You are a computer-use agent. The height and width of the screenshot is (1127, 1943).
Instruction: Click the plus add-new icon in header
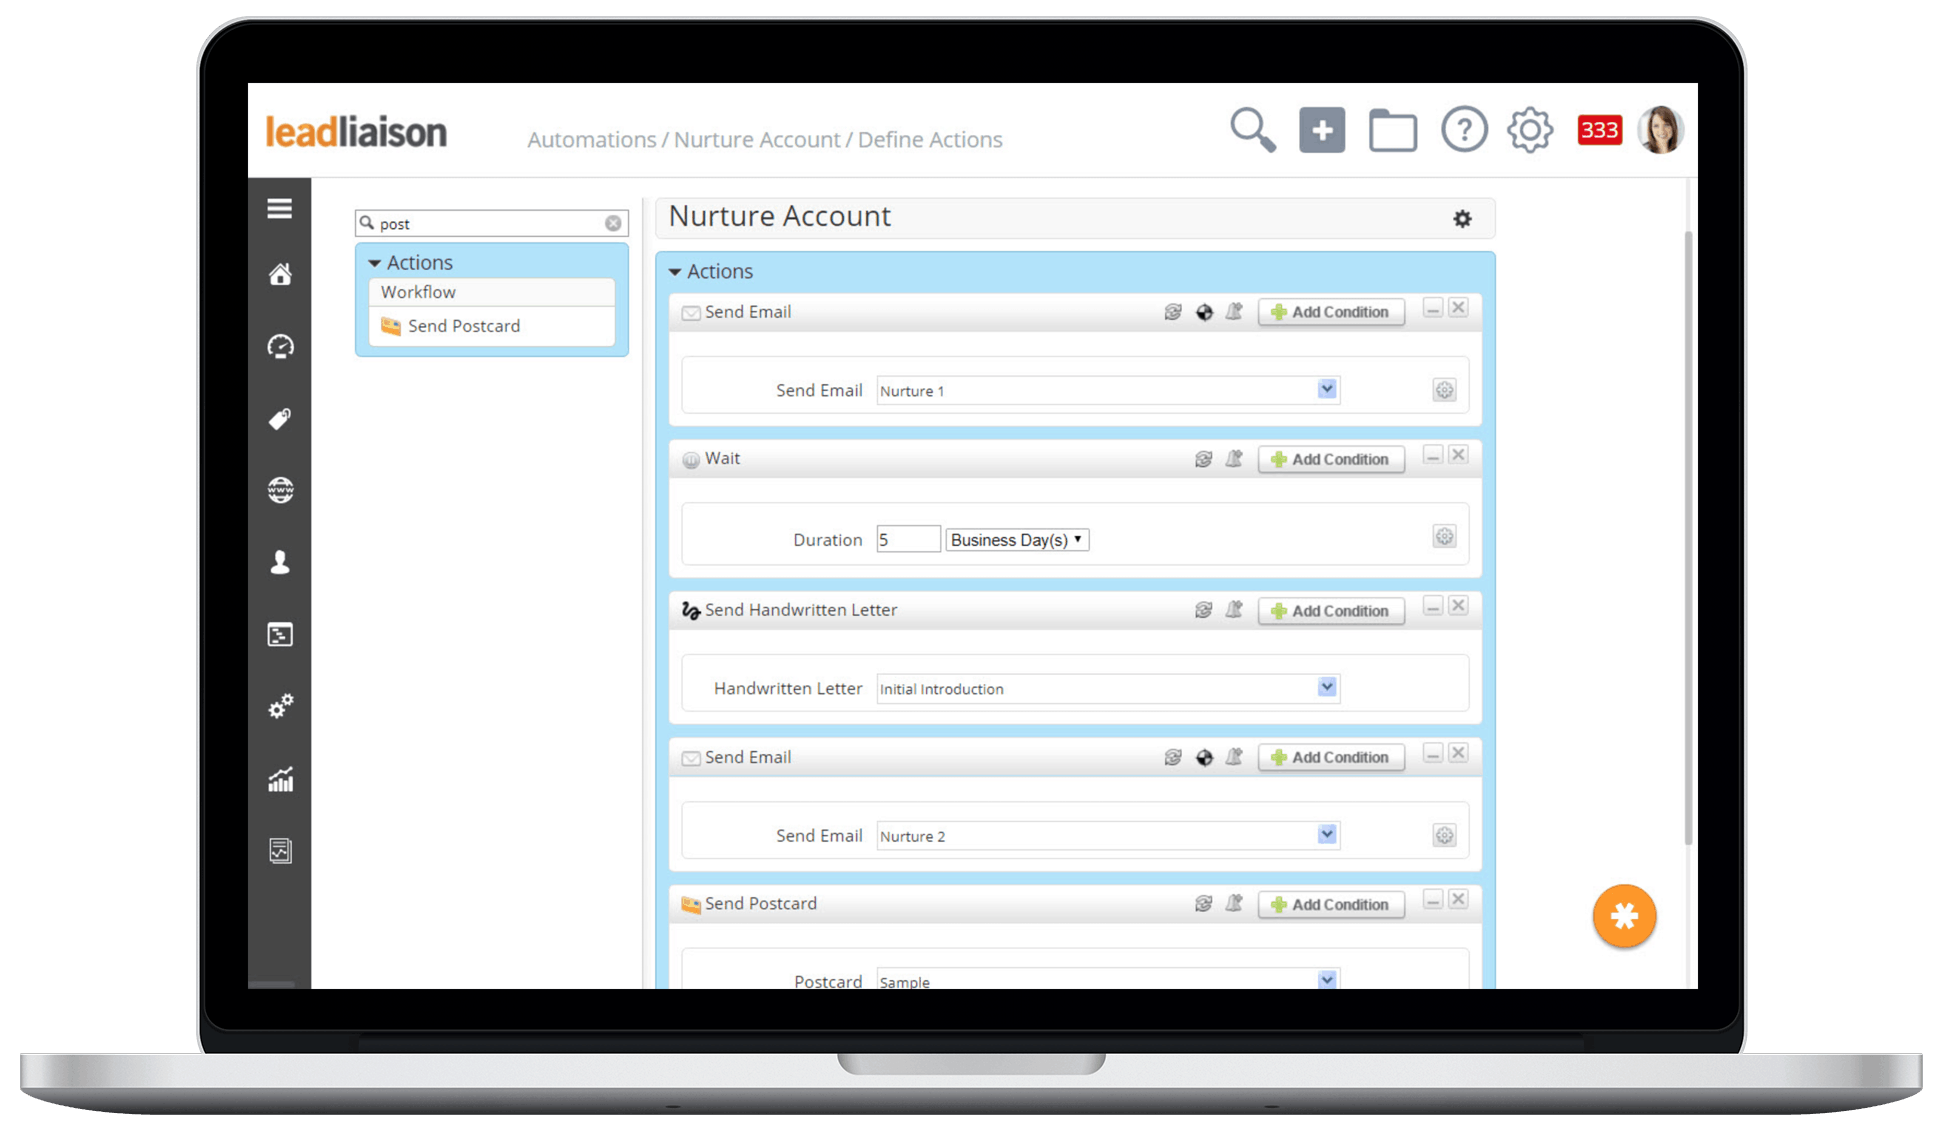(x=1322, y=130)
